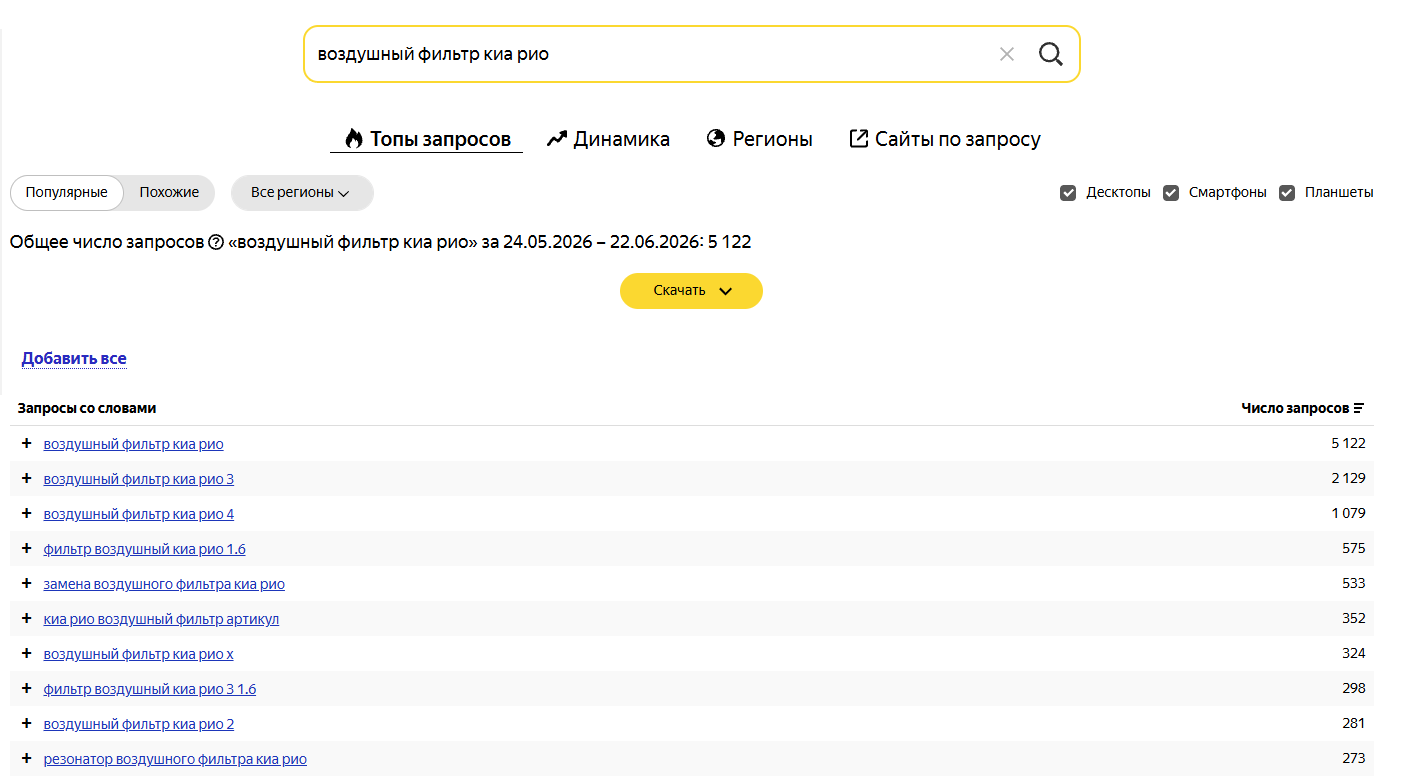Open the Топы запросов tab
The height and width of the screenshot is (777, 1411).
[427, 139]
